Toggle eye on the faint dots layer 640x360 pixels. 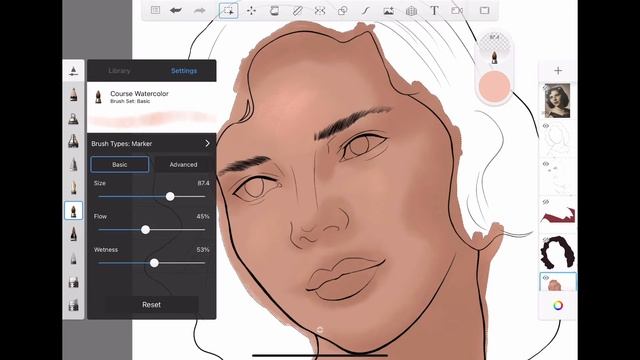click(x=546, y=164)
